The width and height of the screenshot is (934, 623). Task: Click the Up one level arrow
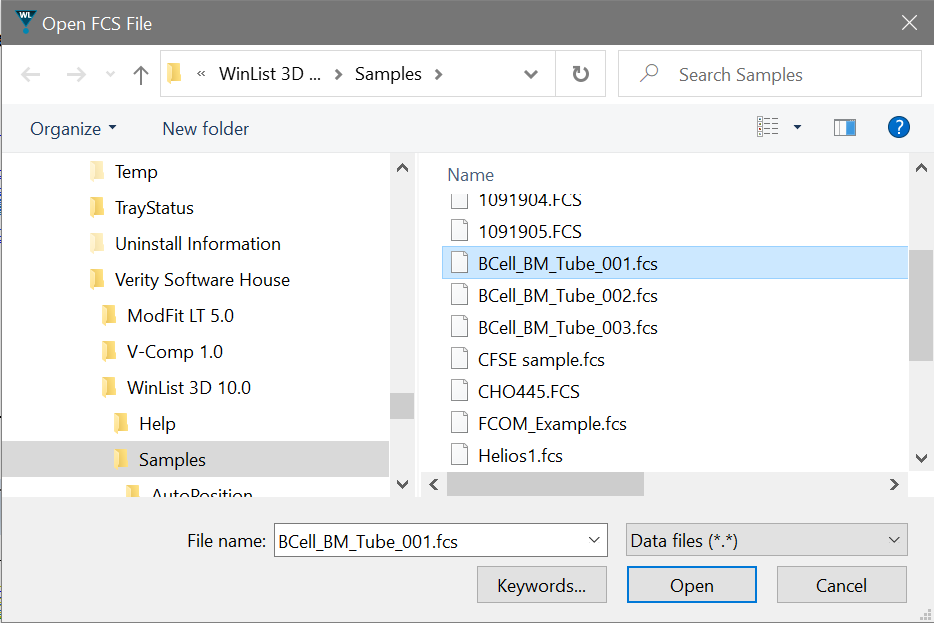point(140,74)
